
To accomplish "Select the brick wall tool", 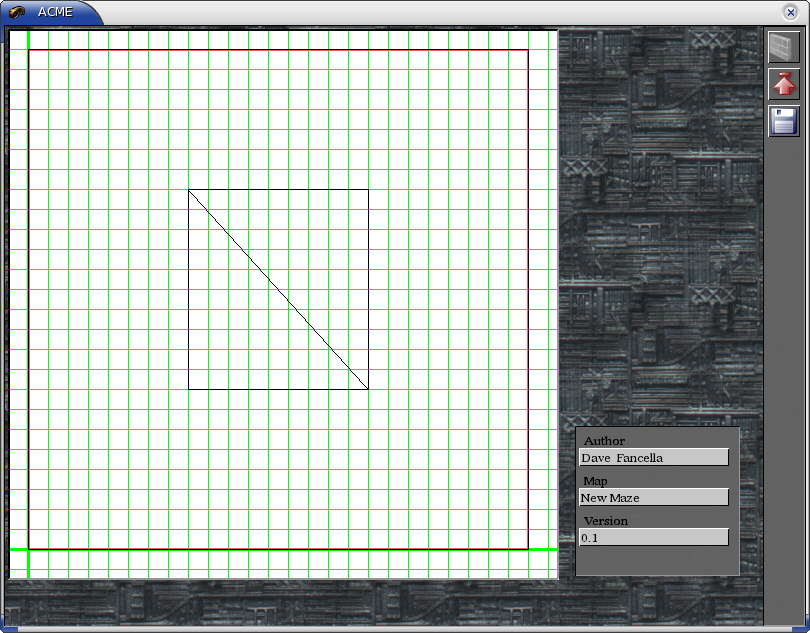I will (784, 48).
